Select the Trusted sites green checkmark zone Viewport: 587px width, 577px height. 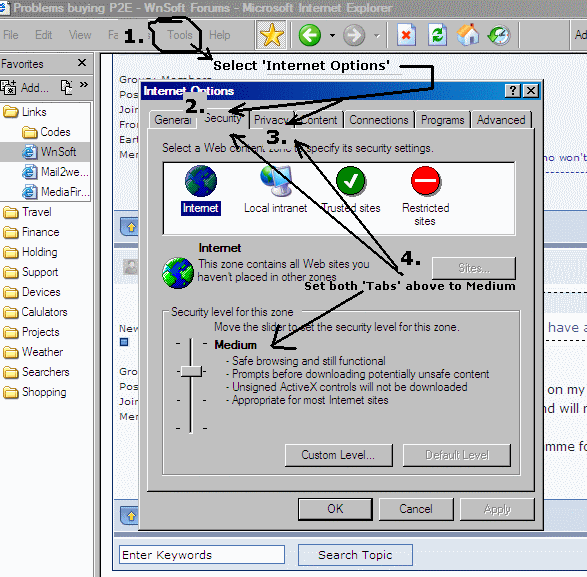coord(351,181)
